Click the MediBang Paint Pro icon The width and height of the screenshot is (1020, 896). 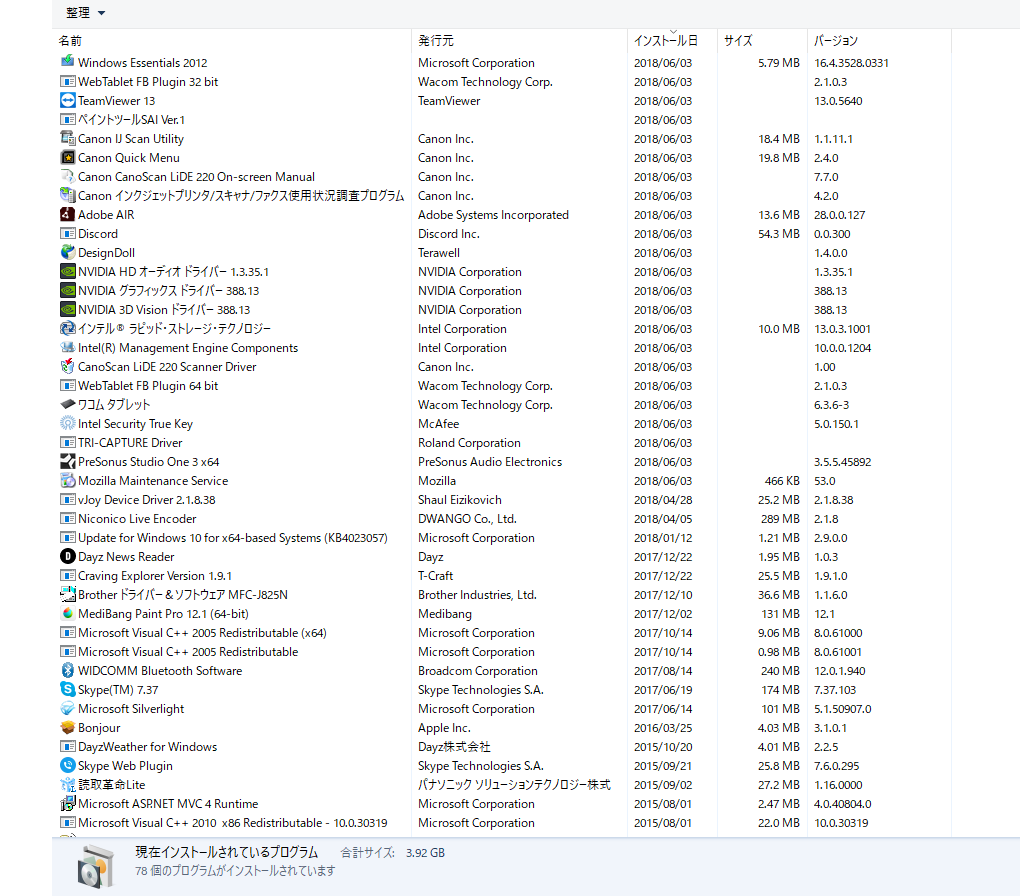[x=68, y=613]
